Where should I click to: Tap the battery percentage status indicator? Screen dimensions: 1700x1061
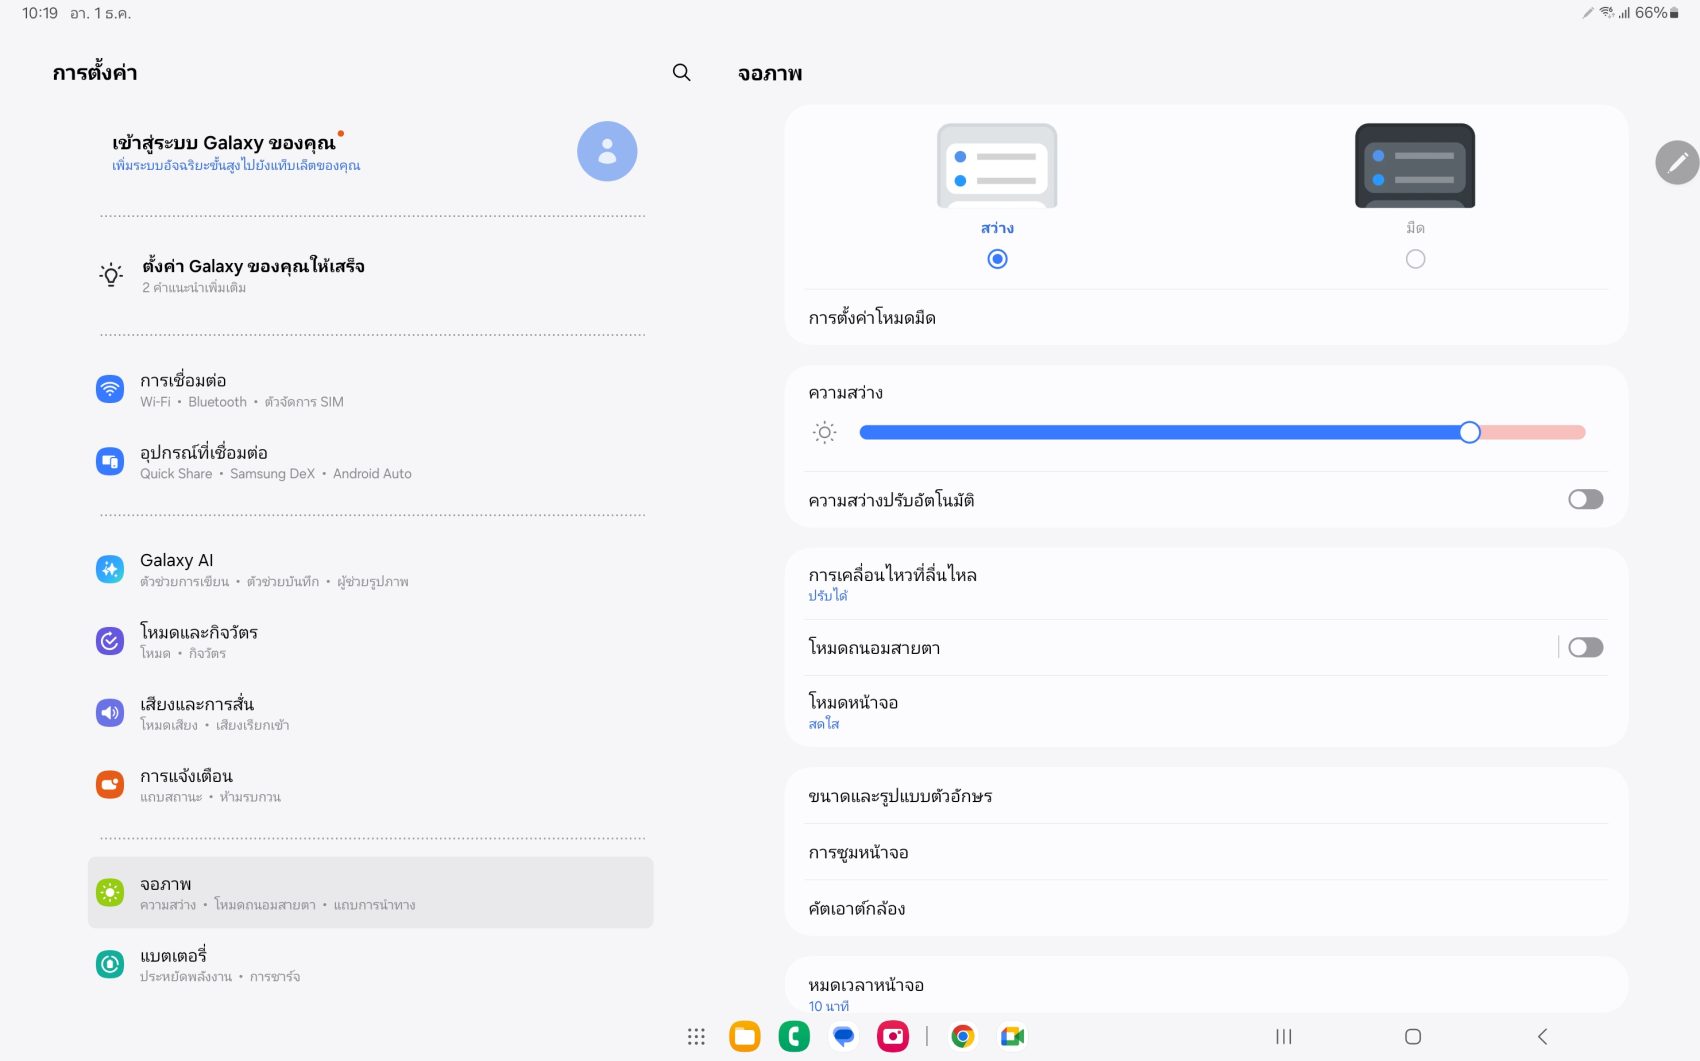(1658, 13)
